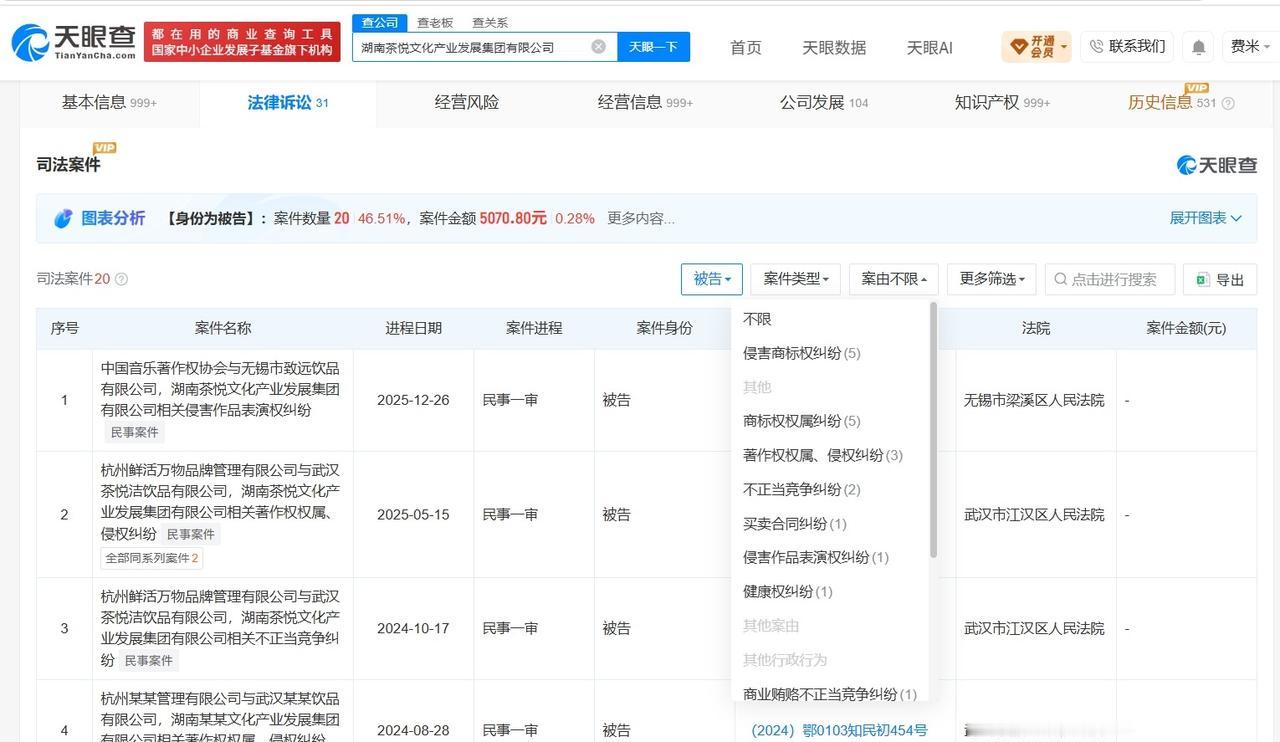Click the help icon beside 司法案件20
The image size is (1280, 742).
click(122, 279)
